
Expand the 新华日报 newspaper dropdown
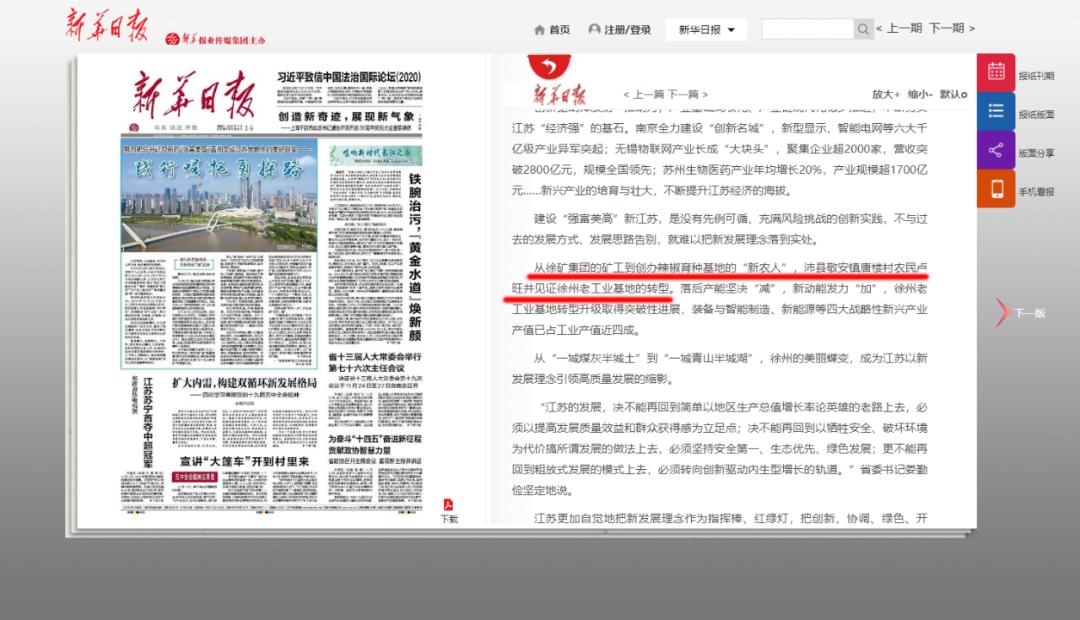[x=706, y=30]
